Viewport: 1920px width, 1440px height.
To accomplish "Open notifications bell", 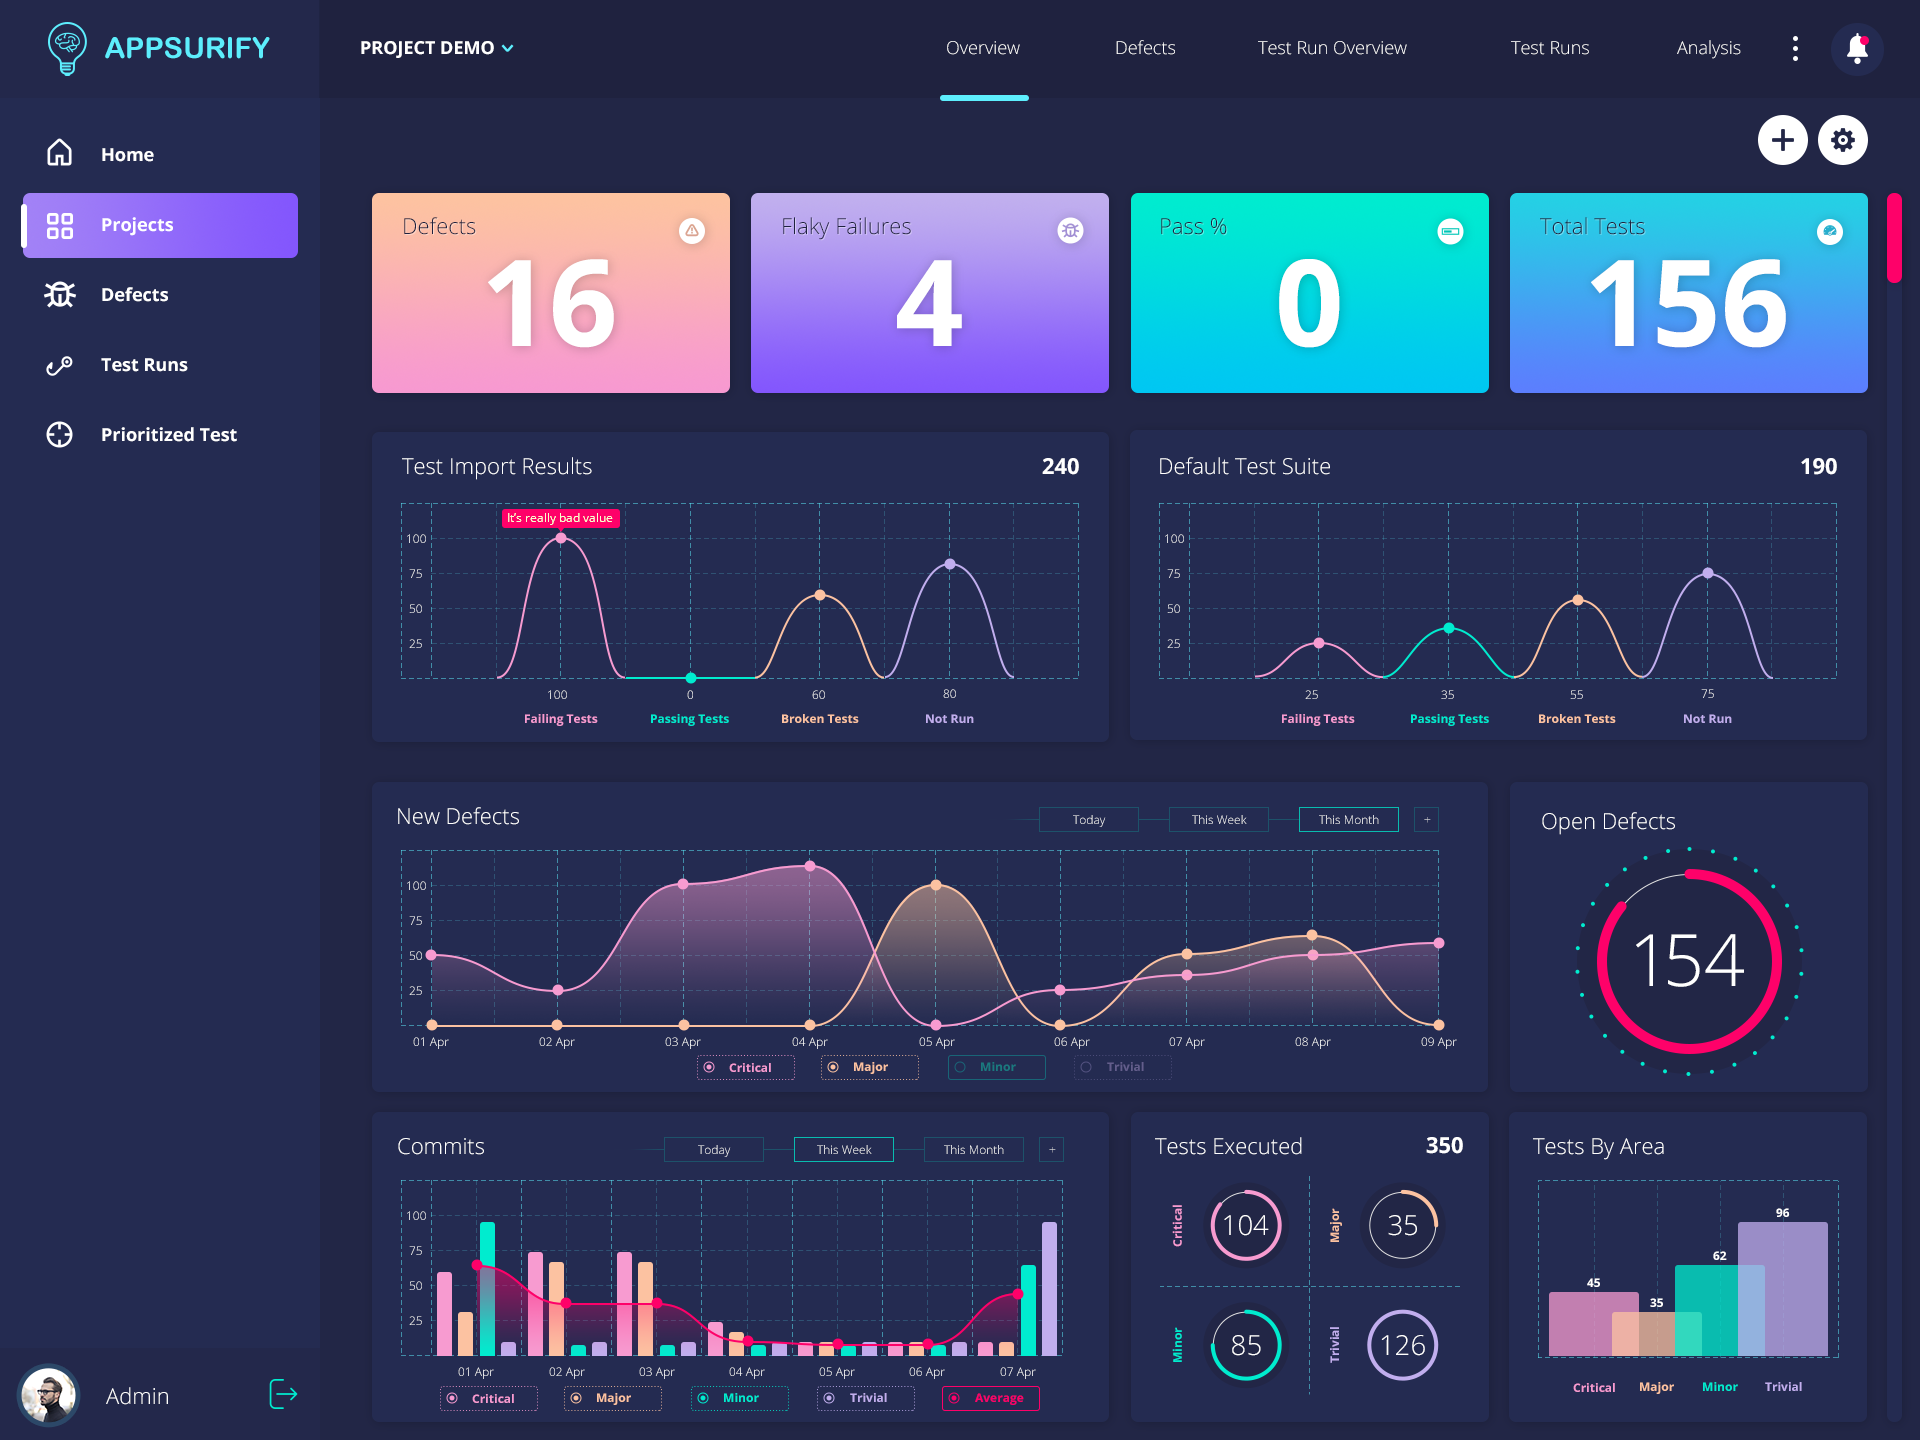I will [1857, 48].
